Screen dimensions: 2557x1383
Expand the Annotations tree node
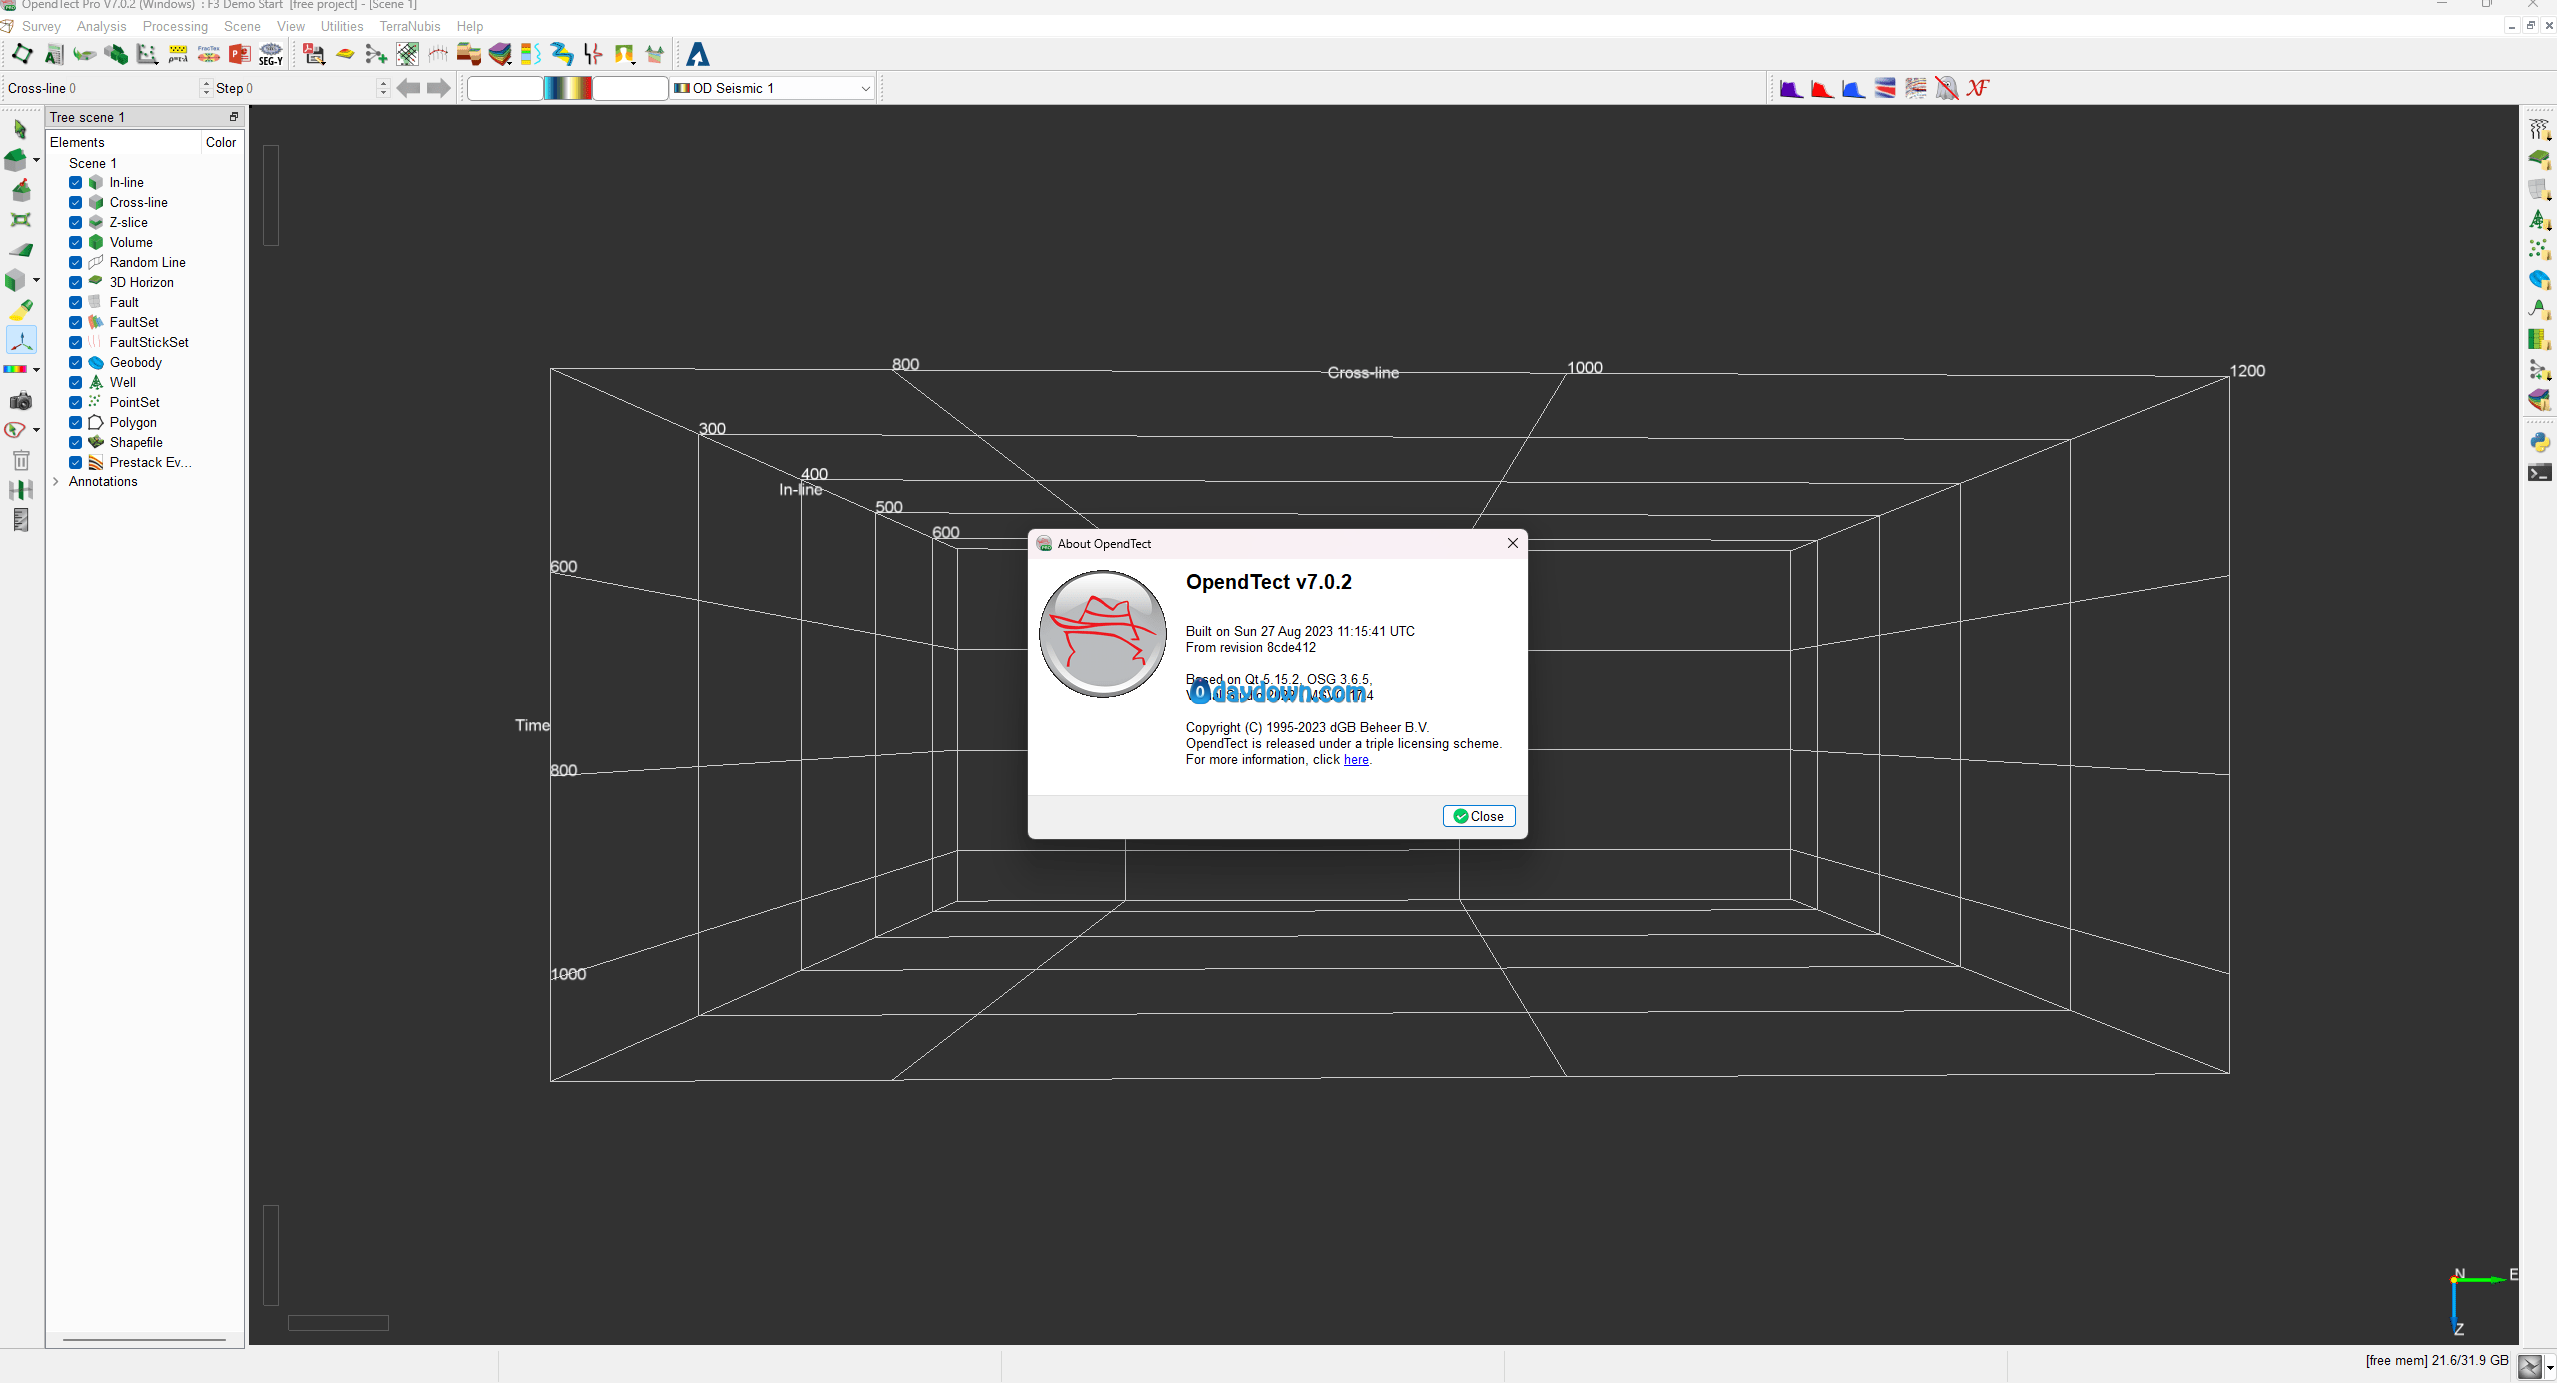56,481
